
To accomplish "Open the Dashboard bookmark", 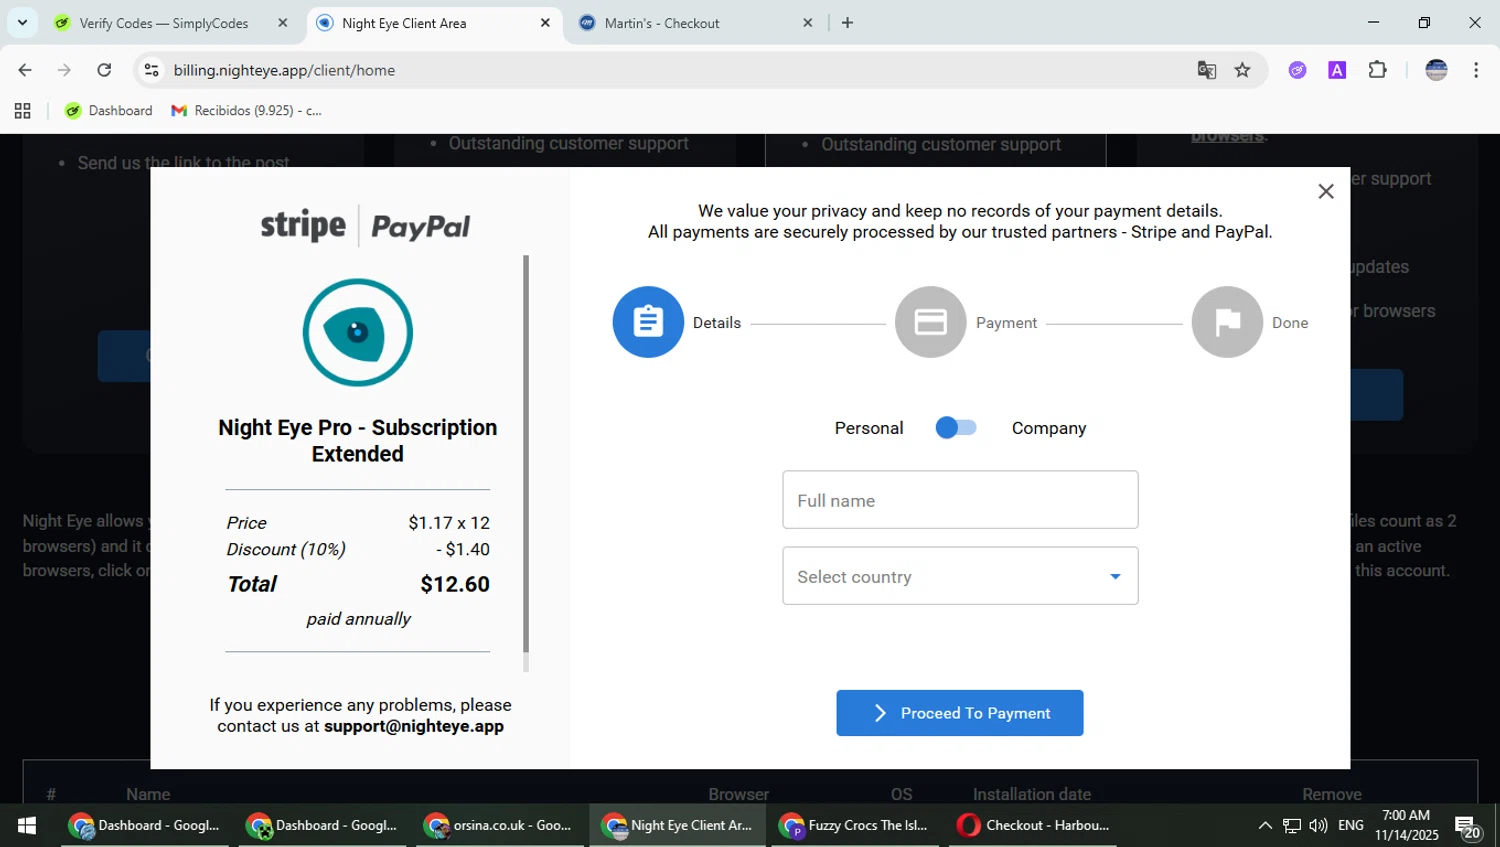I will tap(109, 111).
